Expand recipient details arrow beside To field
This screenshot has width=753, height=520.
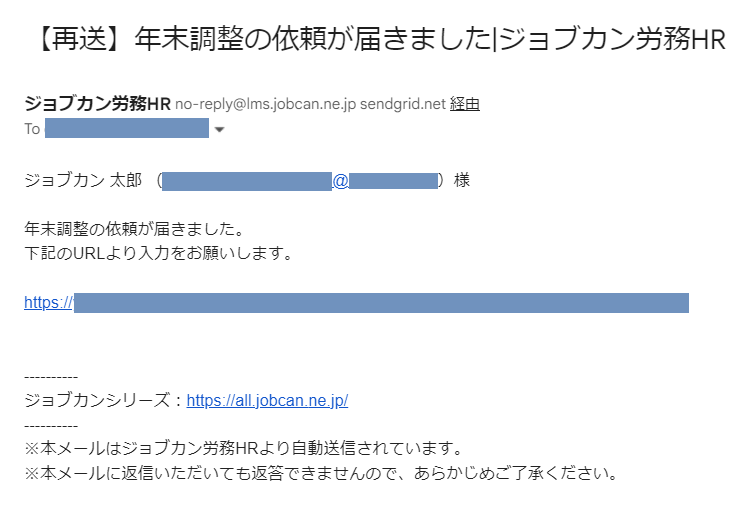(x=219, y=129)
